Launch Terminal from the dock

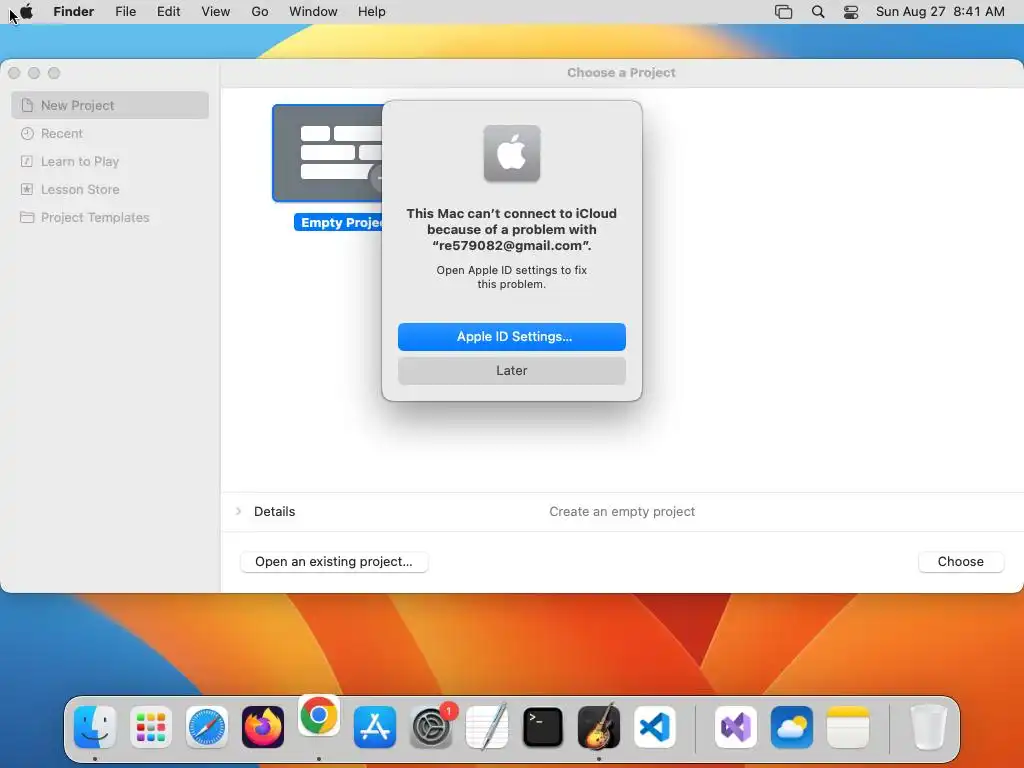(543, 727)
